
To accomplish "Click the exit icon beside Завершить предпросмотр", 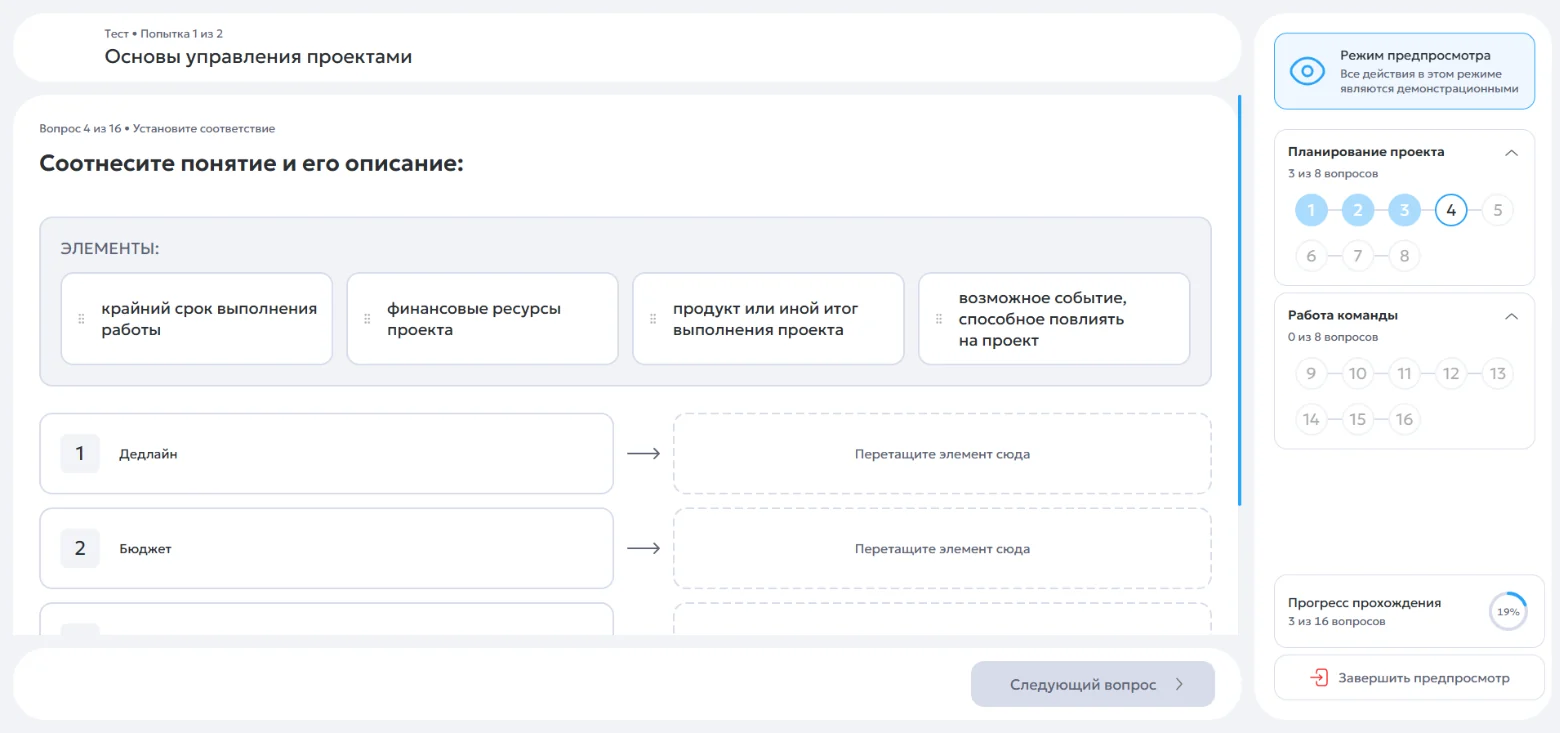I will pyautogui.click(x=1319, y=678).
